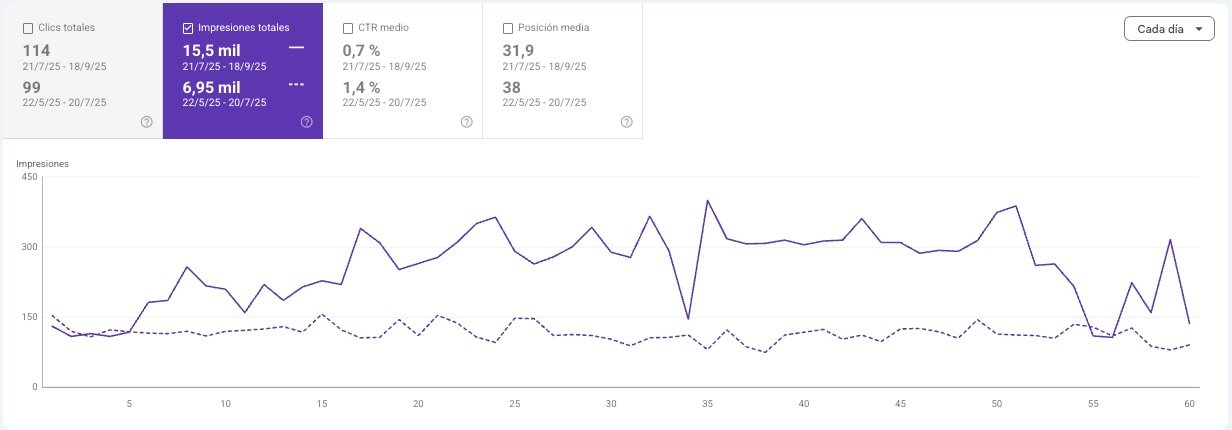The width and height of the screenshot is (1232, 430).
Task: Select the Clics totales metric card
Action: pyautogui.click(x=82, y=70)
